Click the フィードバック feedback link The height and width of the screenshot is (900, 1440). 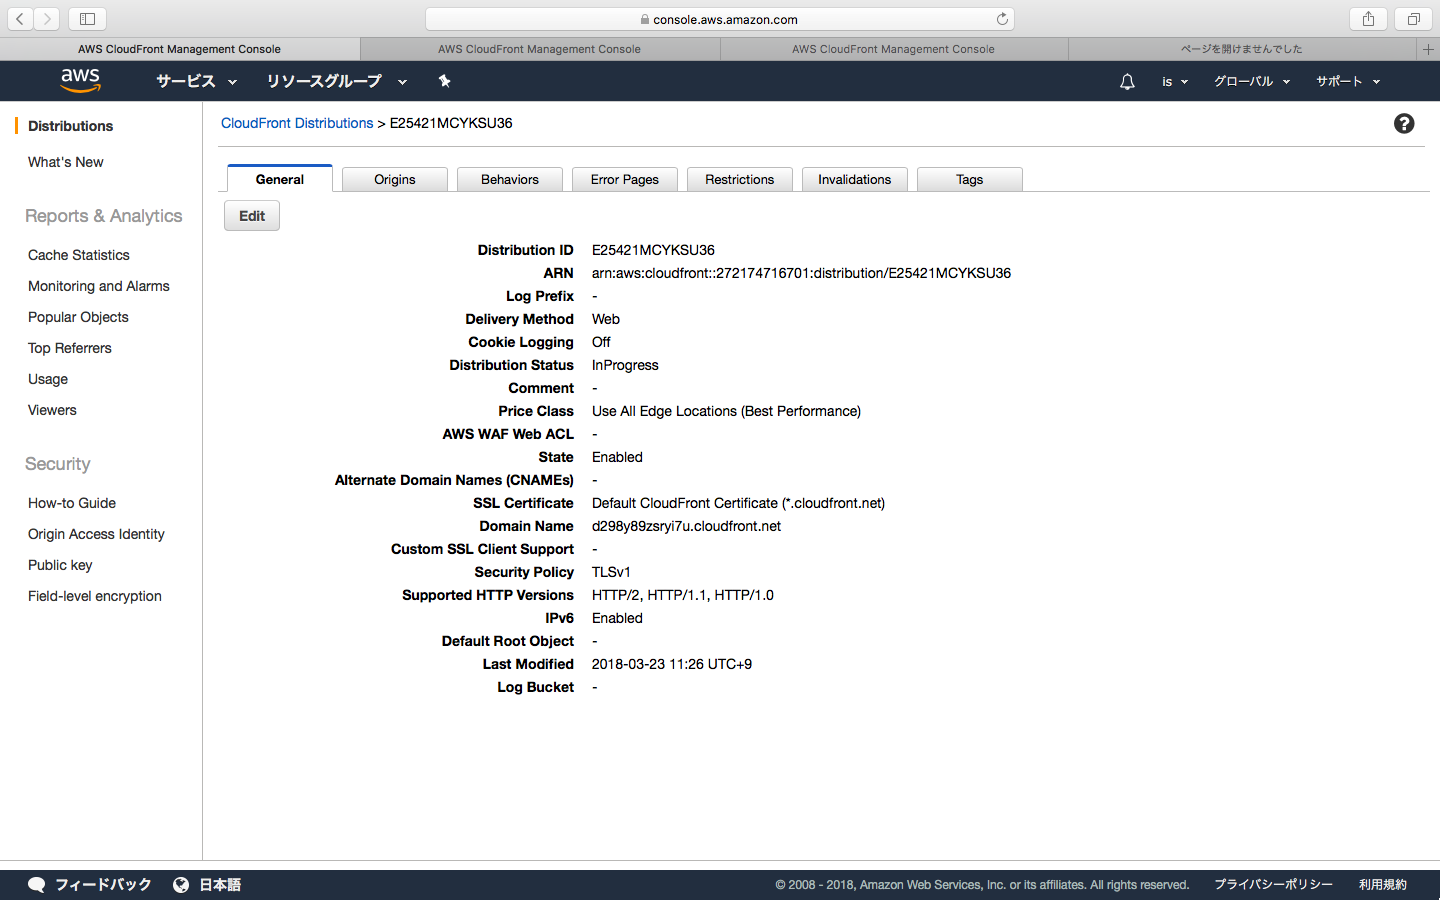[x=103, y=885]
